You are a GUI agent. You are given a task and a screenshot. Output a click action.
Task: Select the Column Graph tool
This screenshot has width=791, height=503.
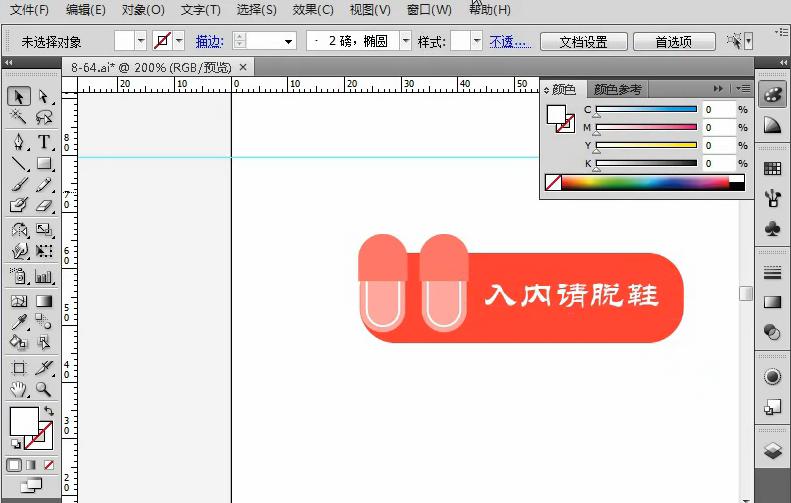(x=44, y=275)
